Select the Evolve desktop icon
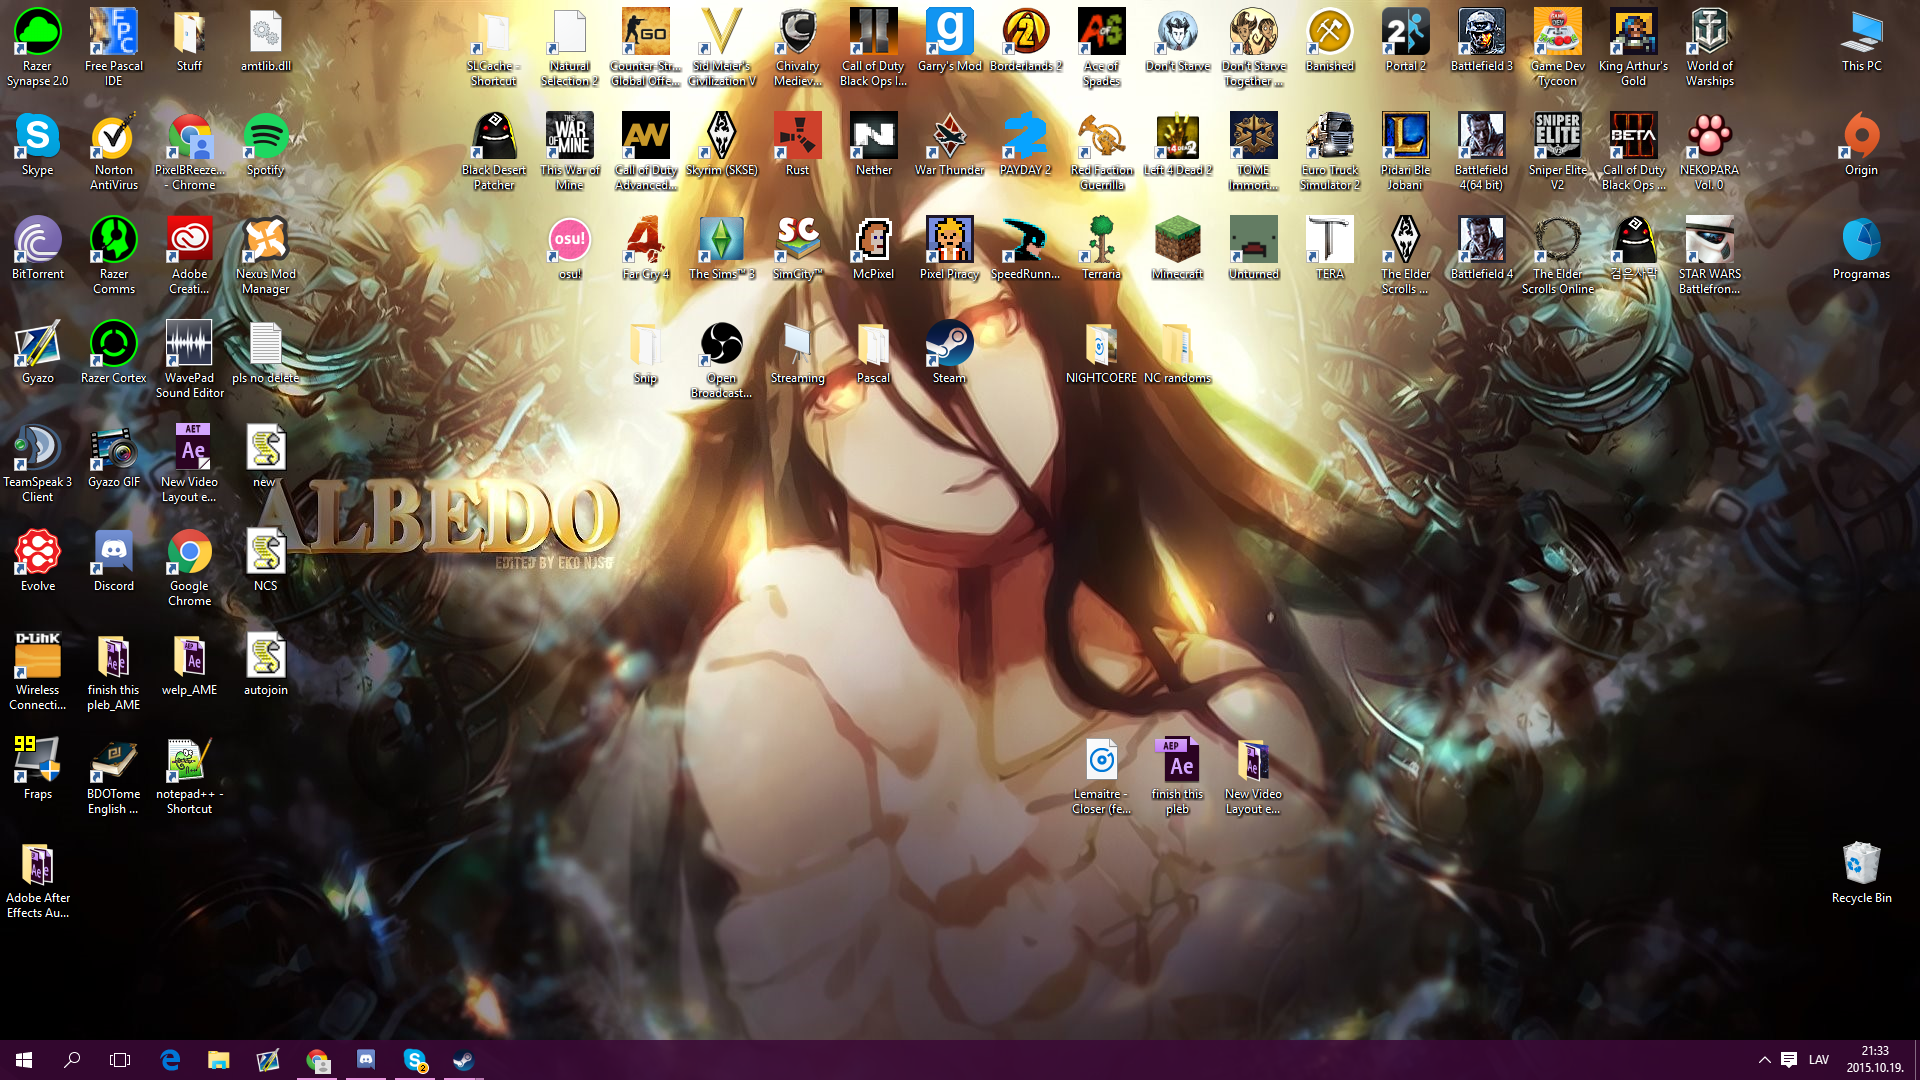1920x1080 pixels. point(37,560)
